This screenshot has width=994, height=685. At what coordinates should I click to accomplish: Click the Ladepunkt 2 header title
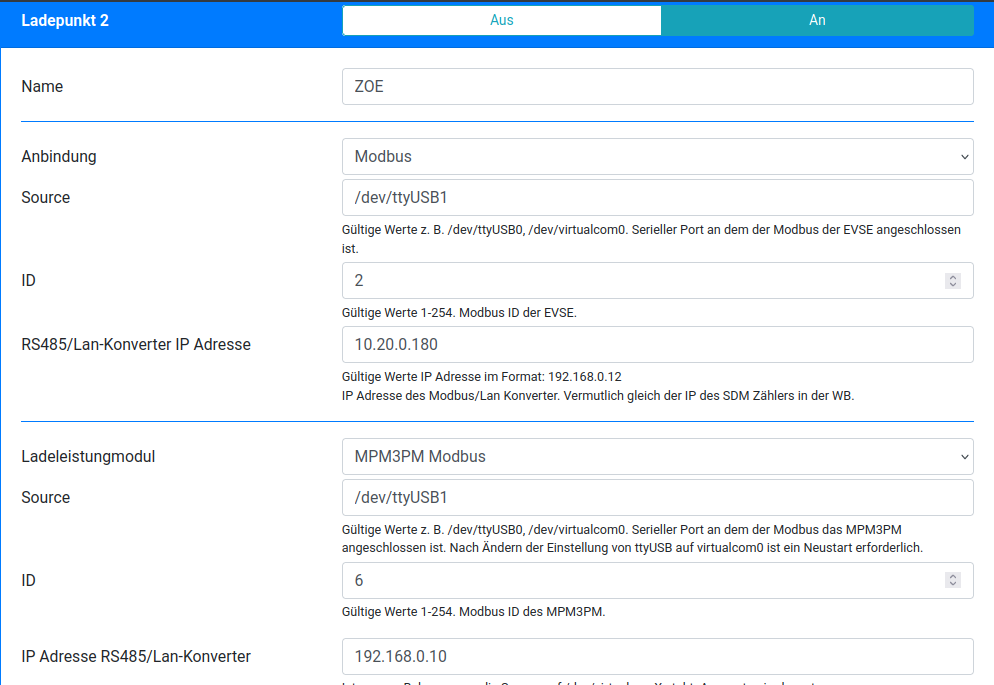pyautogui.click(x=65, y=20)
